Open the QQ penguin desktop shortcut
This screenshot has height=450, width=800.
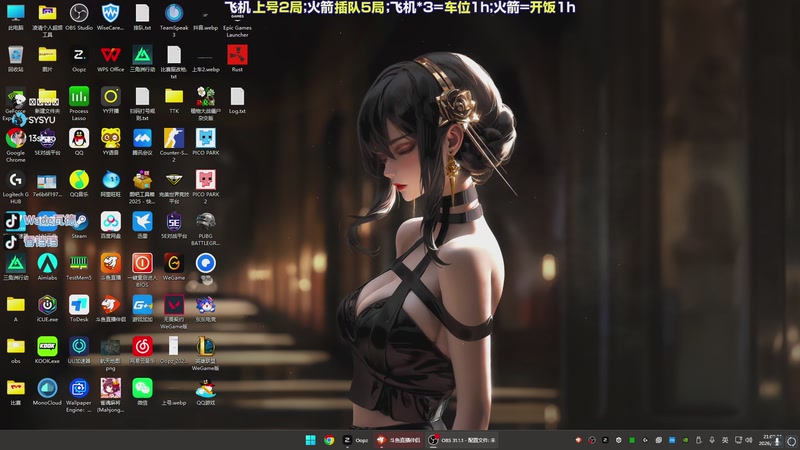click(x=79, y=141)
